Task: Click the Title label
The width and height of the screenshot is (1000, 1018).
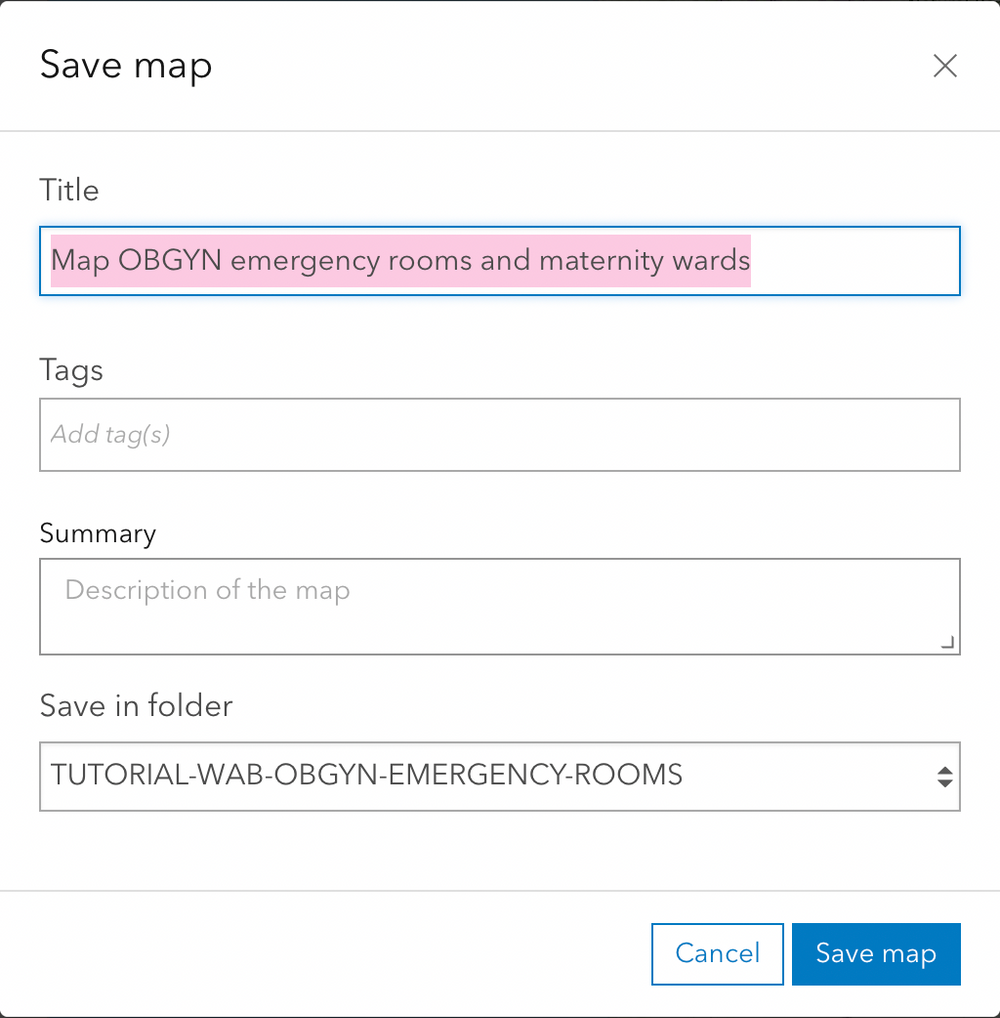Action: coord(68,190)
